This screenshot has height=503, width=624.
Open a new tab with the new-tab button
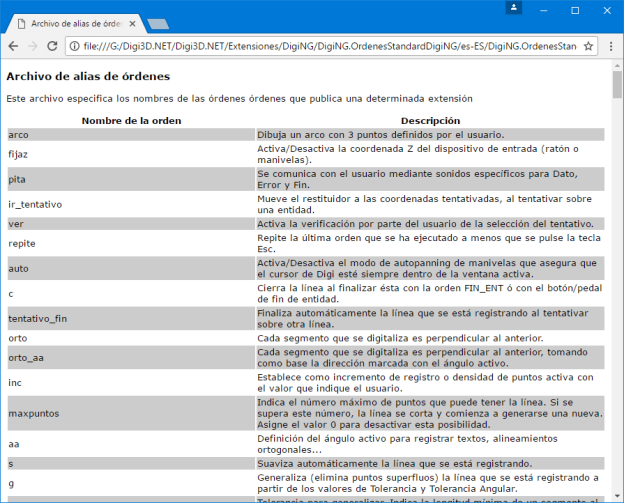157,22
